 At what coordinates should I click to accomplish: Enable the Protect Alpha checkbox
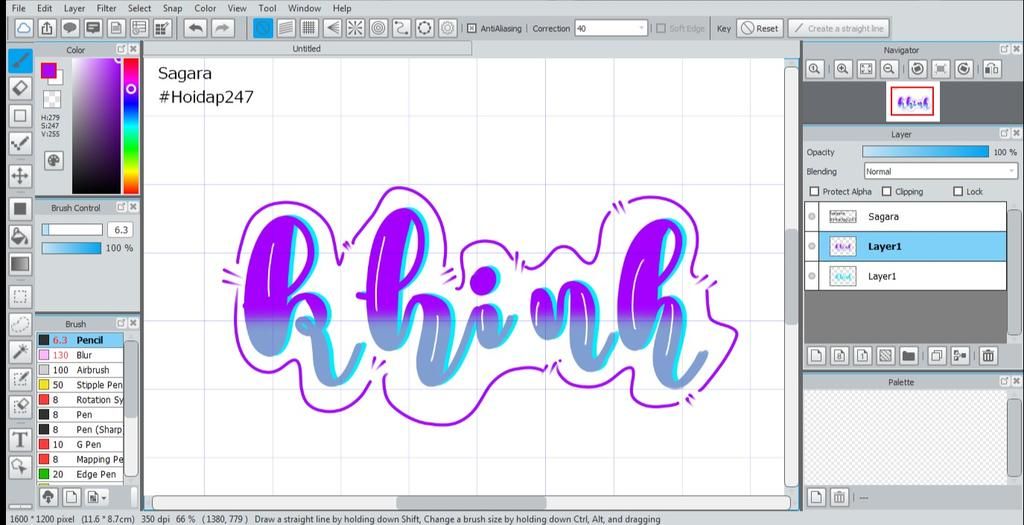click(814, 191)
